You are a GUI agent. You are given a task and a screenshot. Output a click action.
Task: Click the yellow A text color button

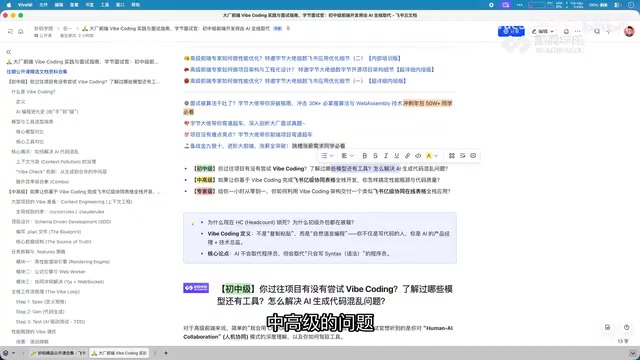[429, 156]
